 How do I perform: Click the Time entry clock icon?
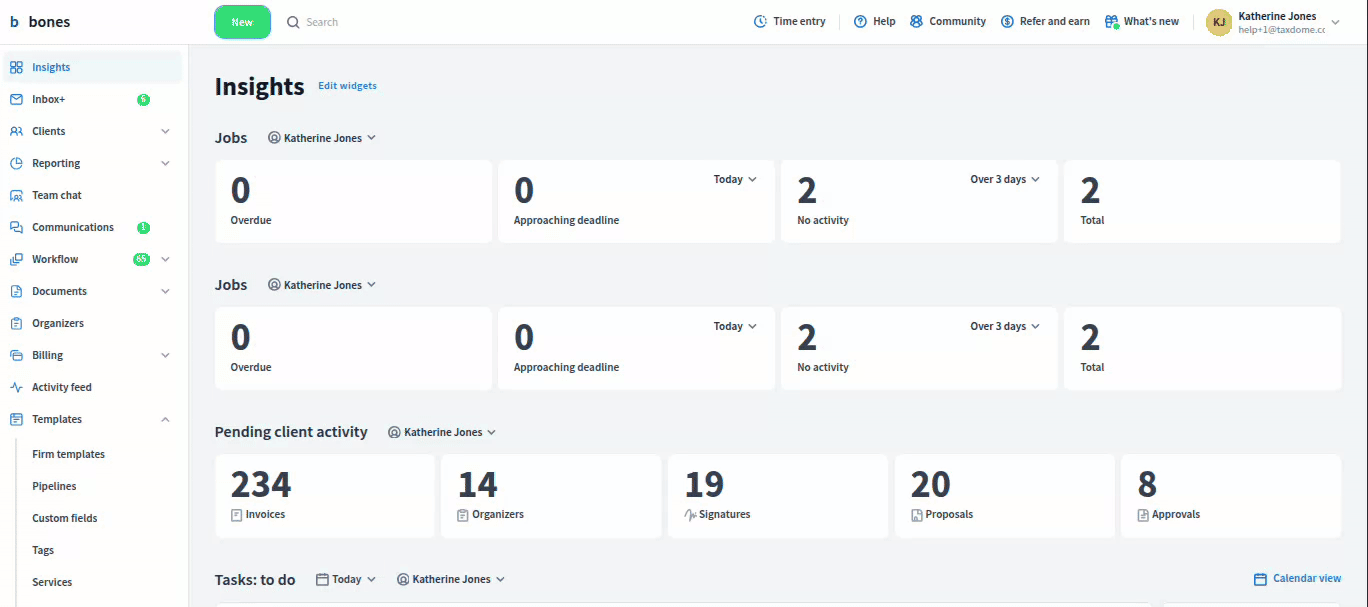(x=761, y=21)
